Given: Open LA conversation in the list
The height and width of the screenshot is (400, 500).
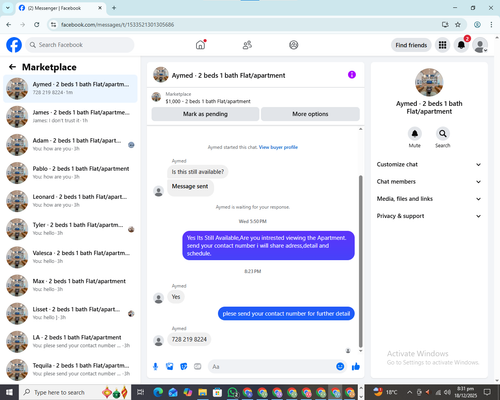Looking at the screenshot, I should (70, 341).
